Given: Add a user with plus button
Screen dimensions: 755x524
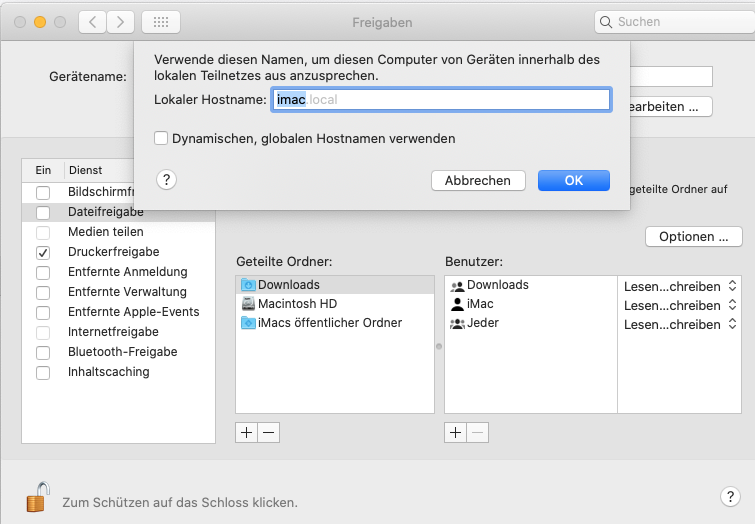Looking at the screenshot, I should click(x=455, y=432).
